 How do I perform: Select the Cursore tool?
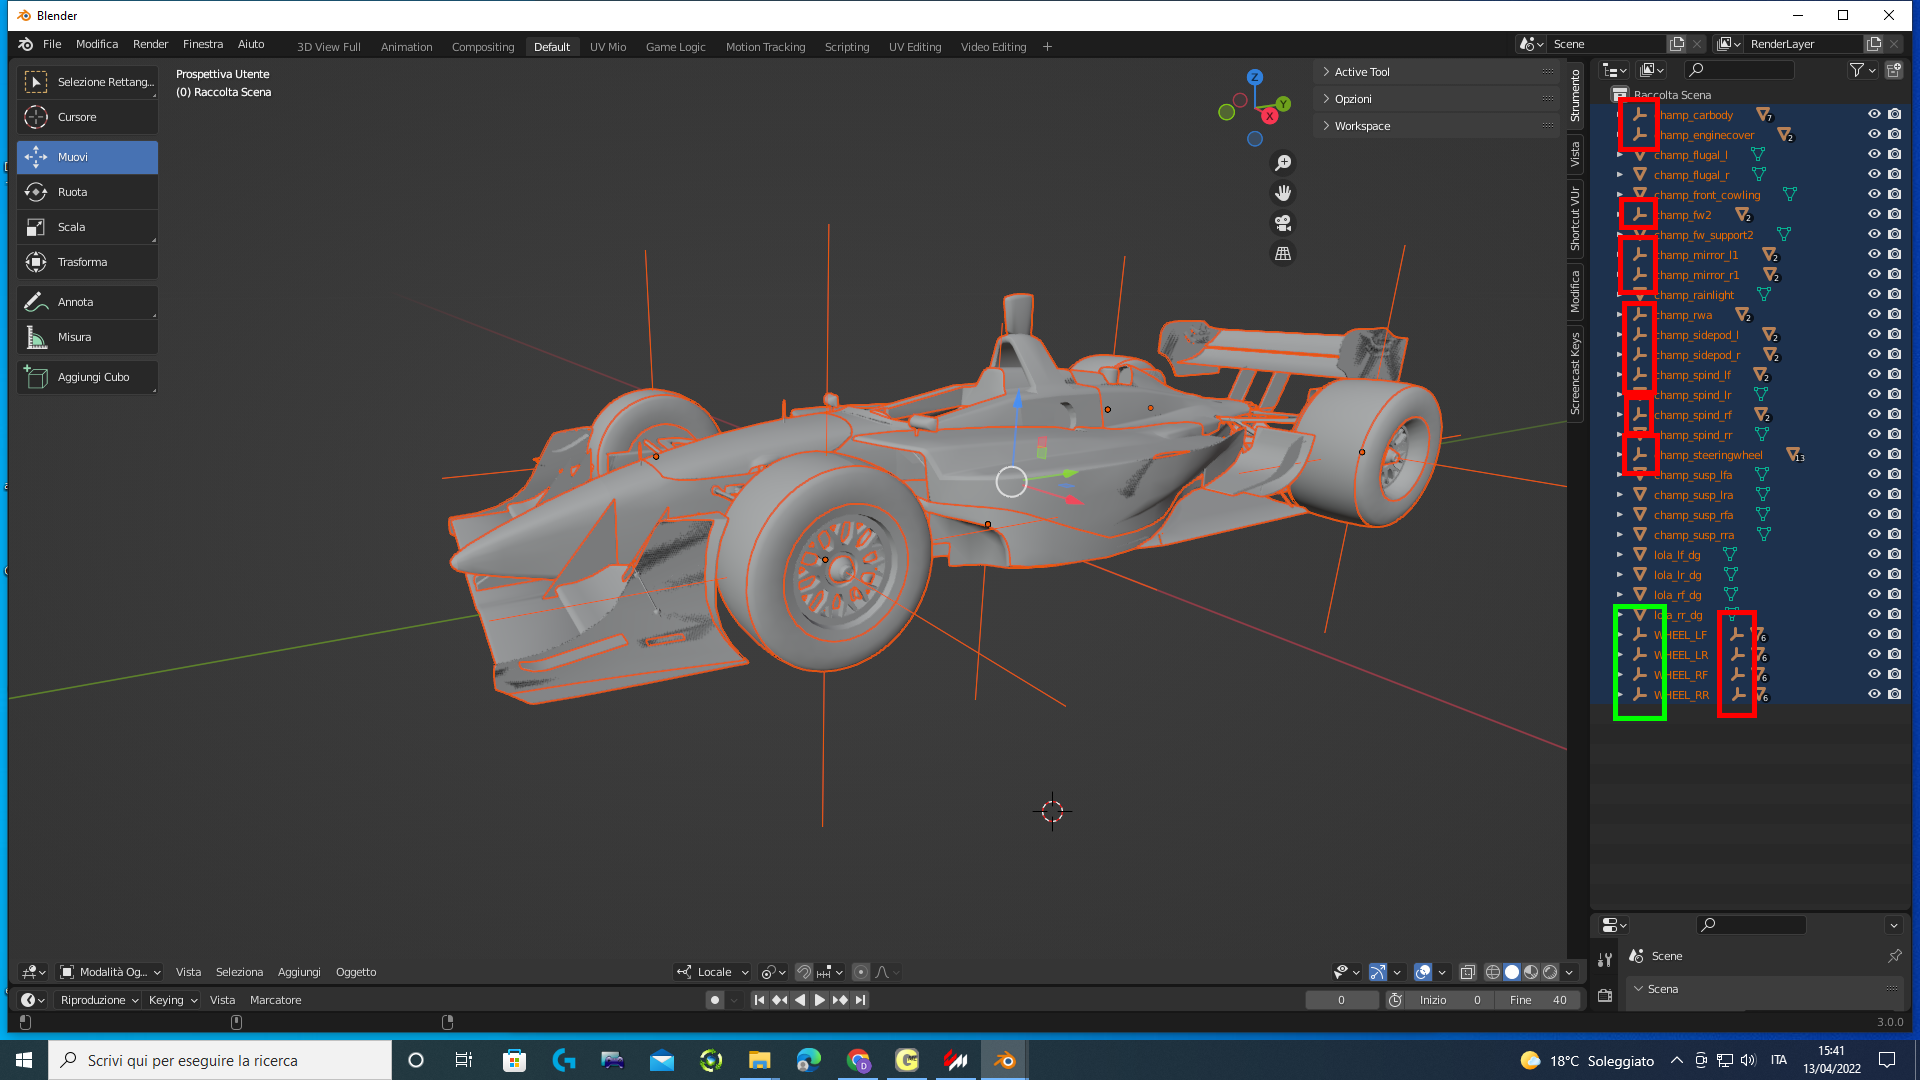tap(87, 117)
